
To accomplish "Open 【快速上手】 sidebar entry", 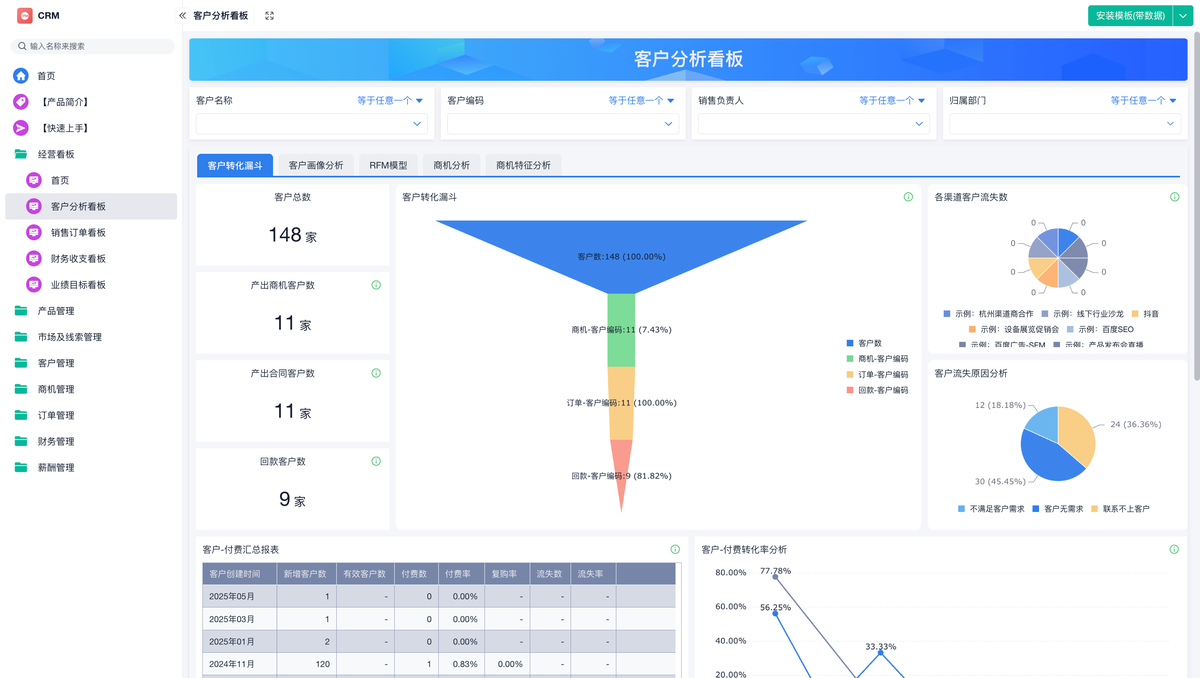I will point(90,128).
